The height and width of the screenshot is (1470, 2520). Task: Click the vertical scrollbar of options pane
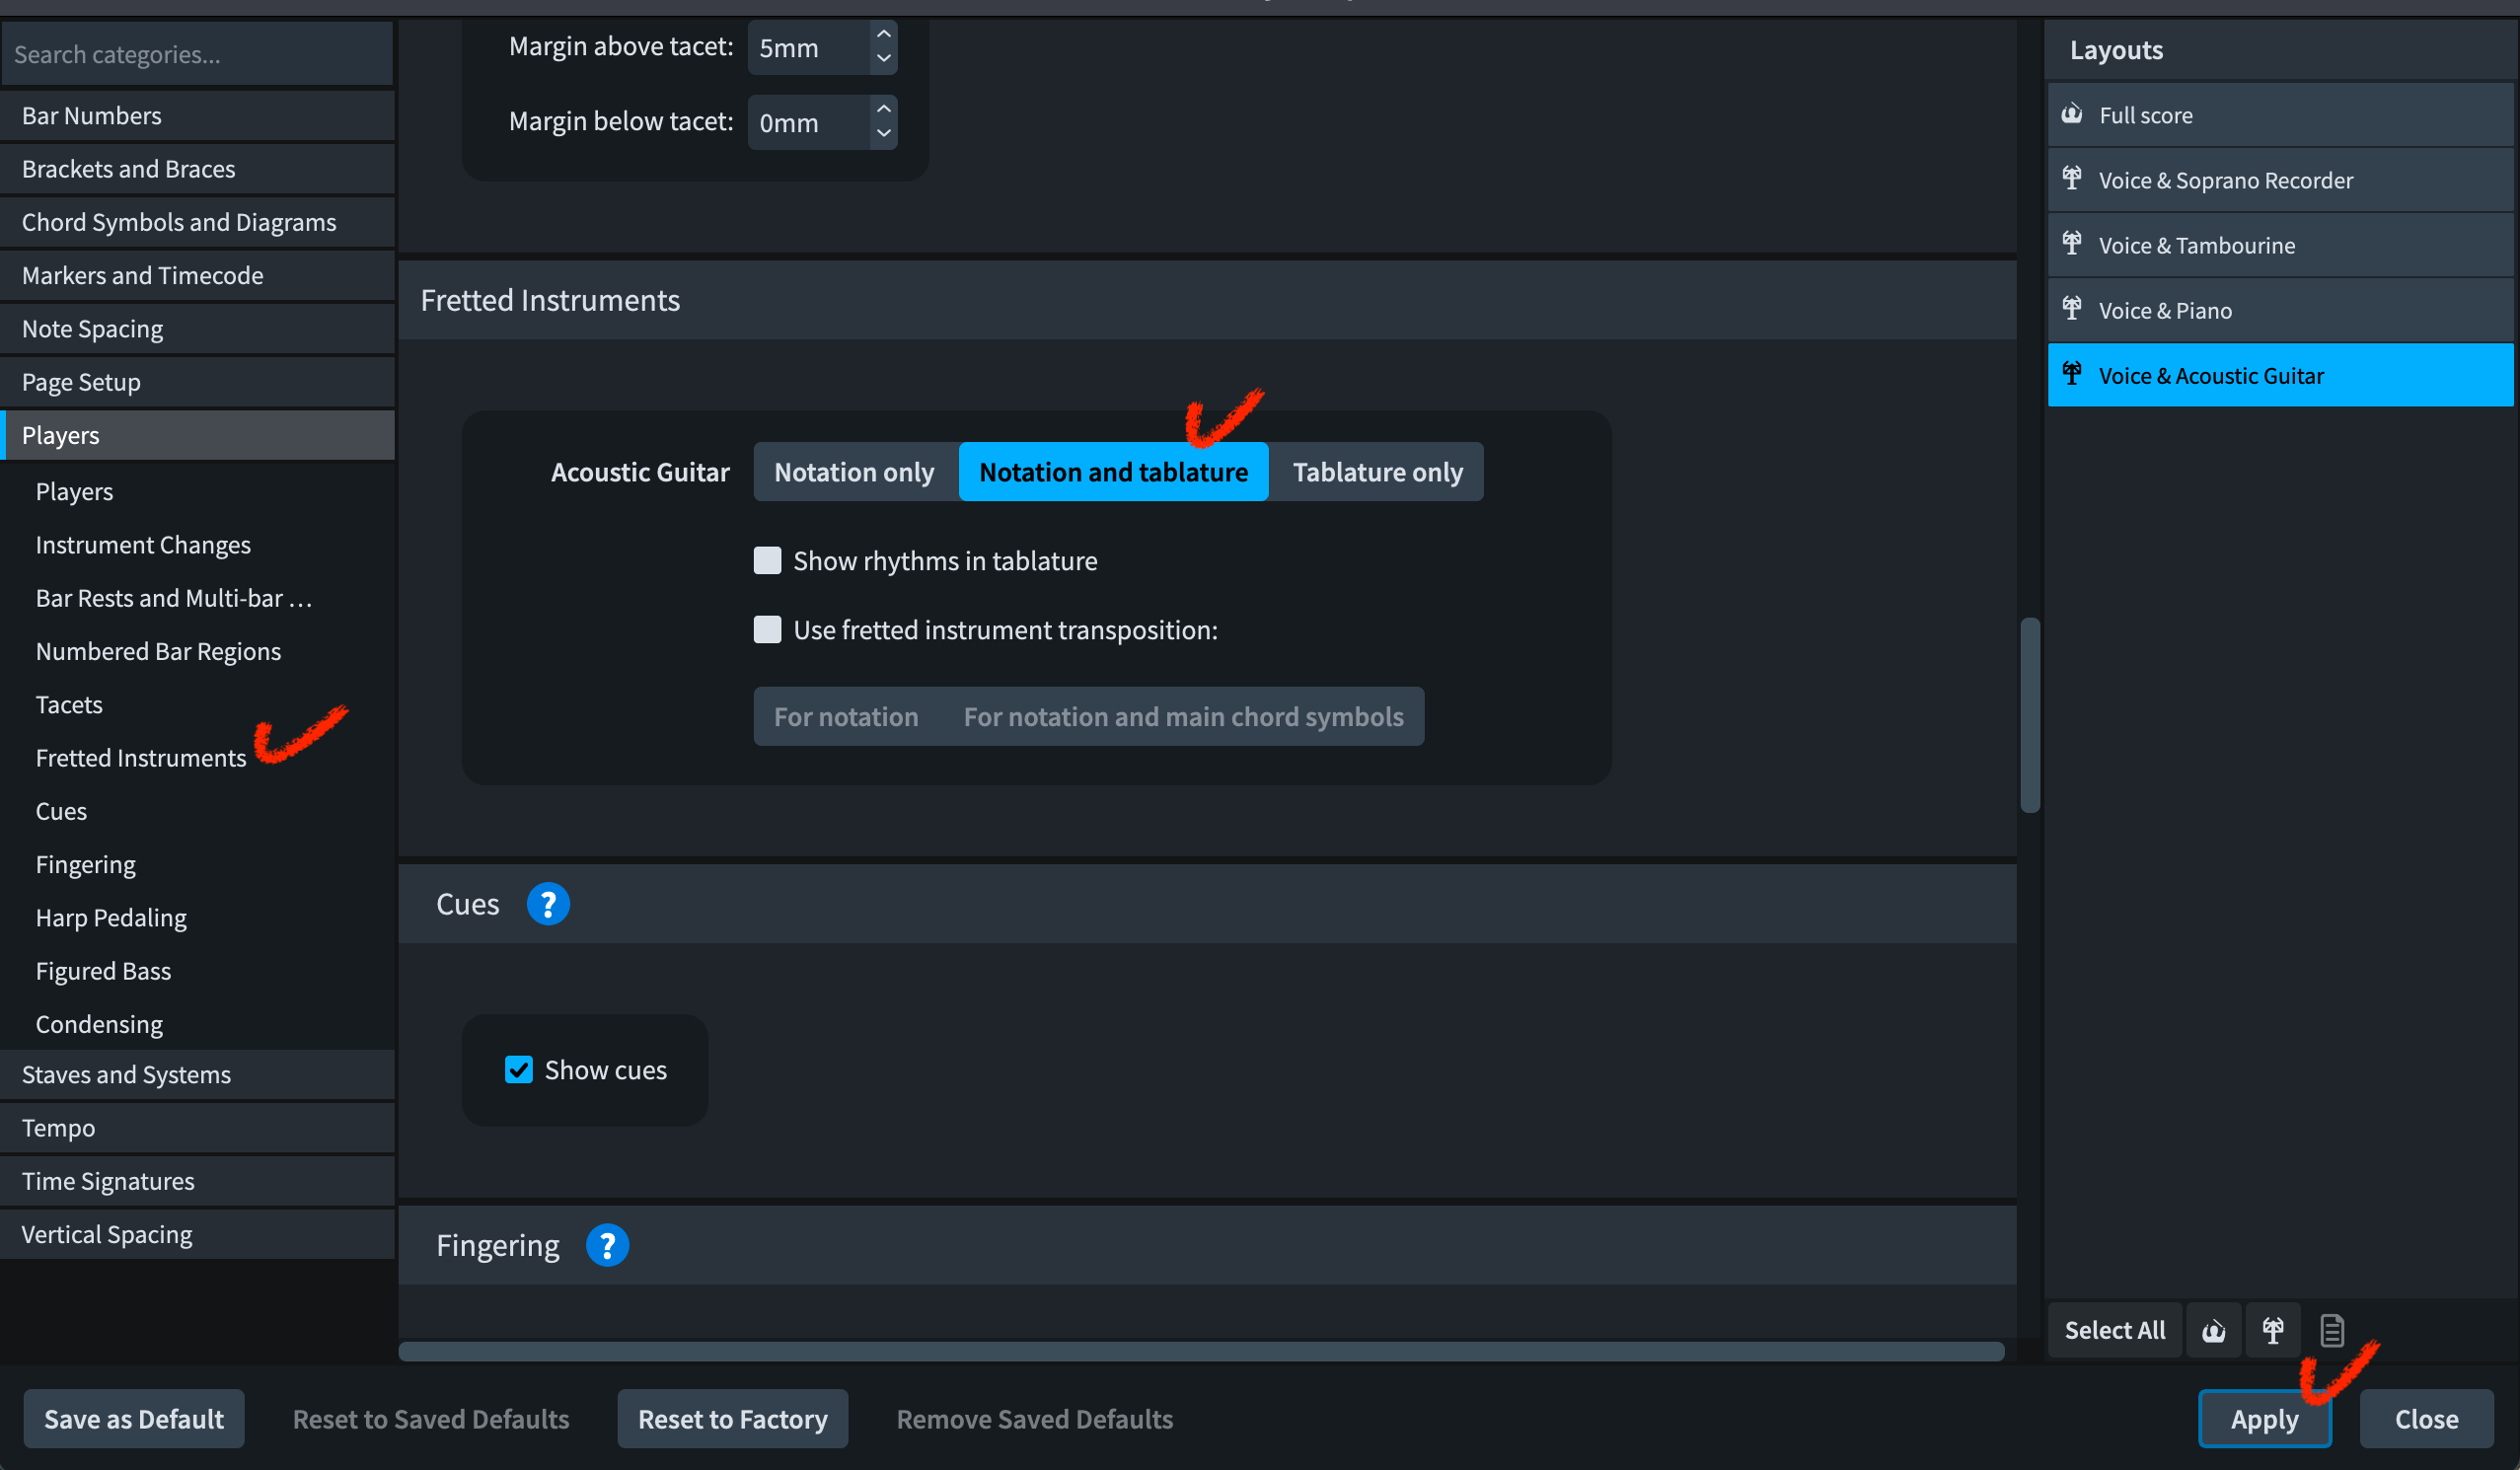click(x=2029, y=714)
